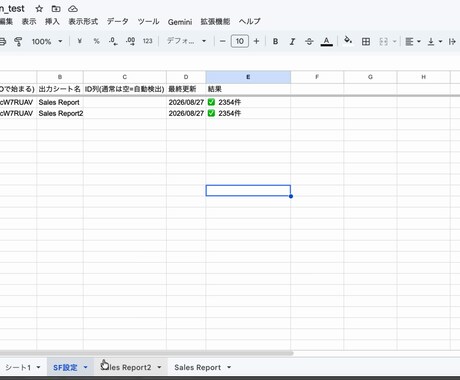
Task: Open the vertical align dropdown
Action: (x=435, y=41)
